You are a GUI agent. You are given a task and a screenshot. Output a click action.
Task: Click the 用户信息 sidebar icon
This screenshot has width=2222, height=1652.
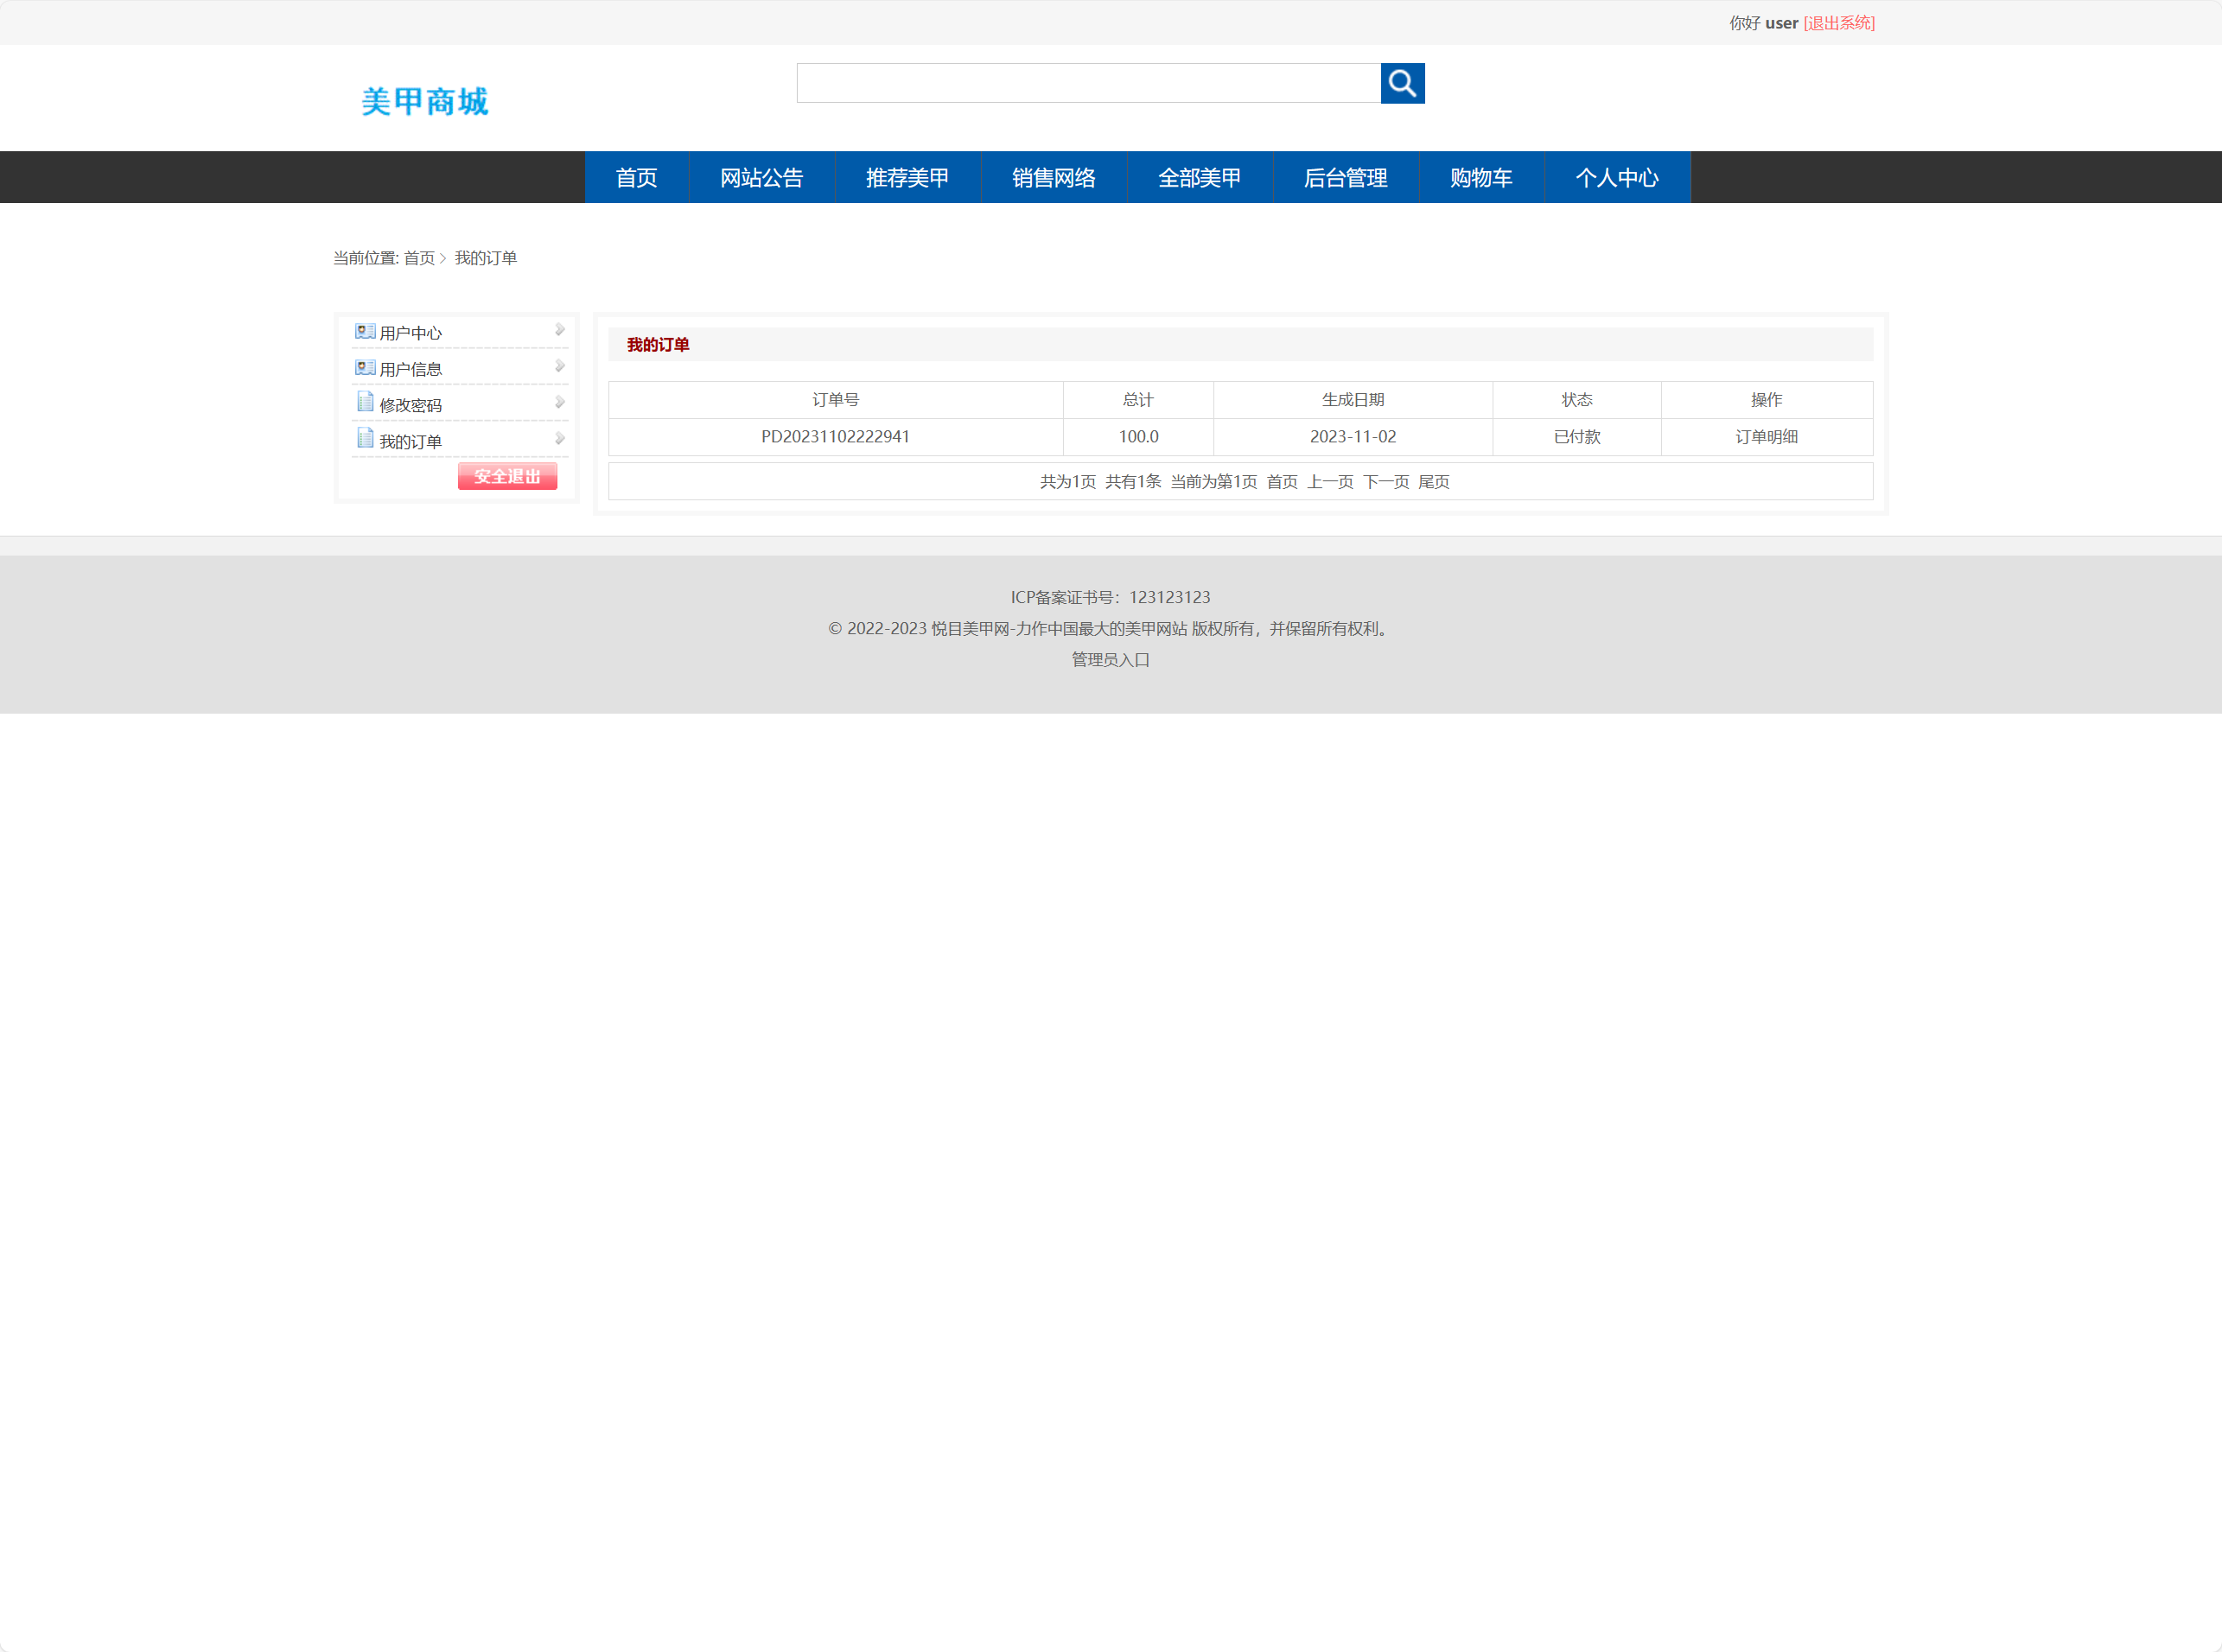point(364,366)
